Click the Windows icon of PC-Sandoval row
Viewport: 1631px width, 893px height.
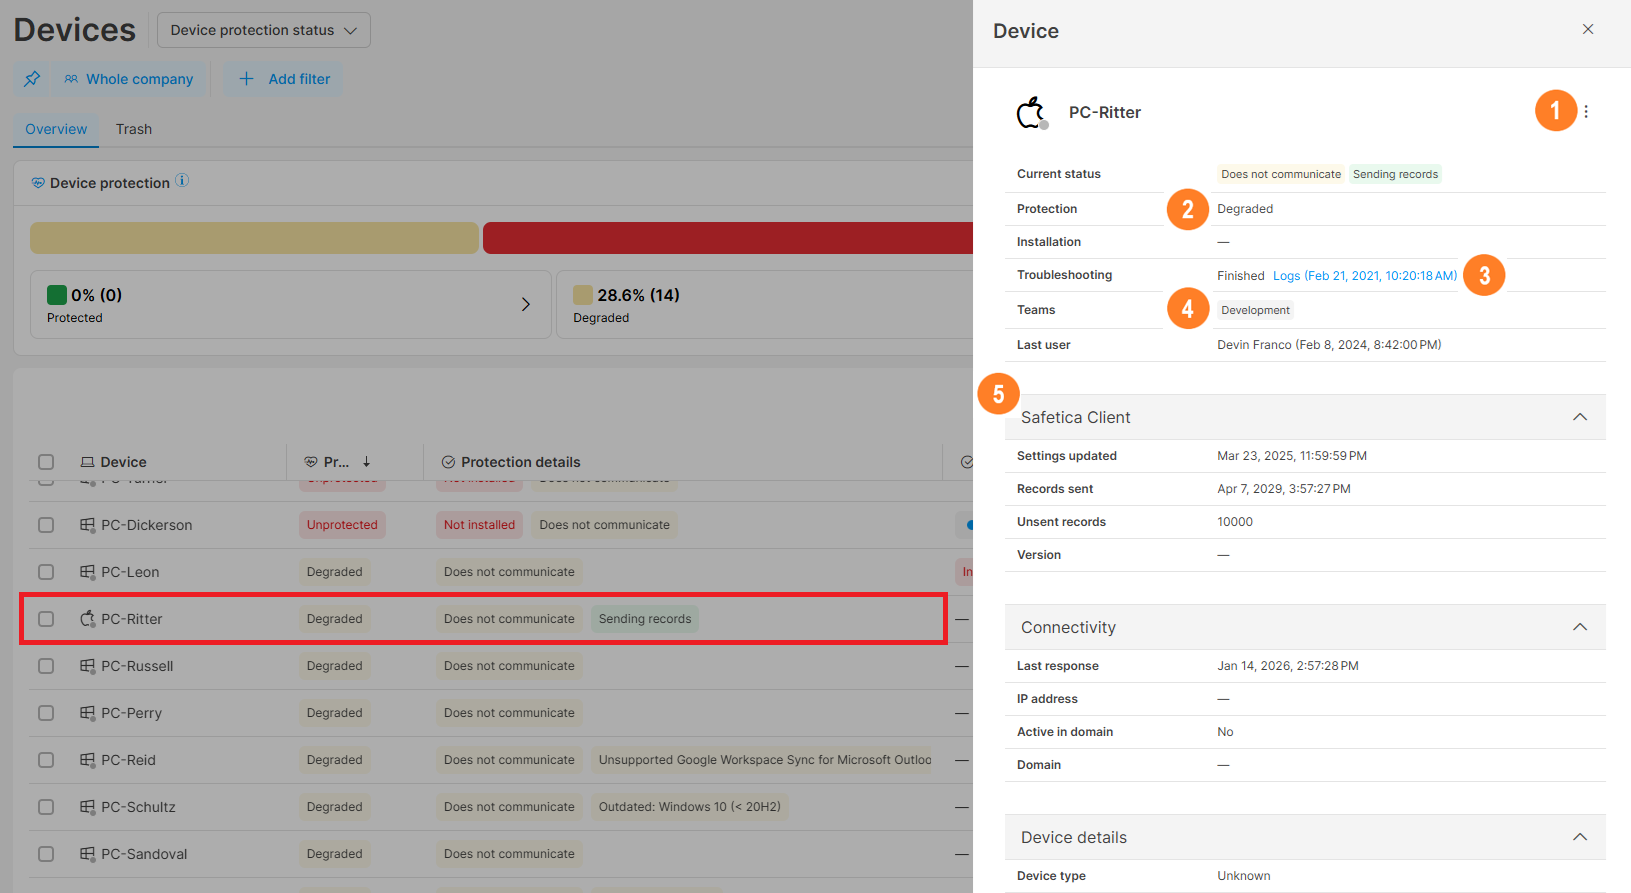point(88,854)
